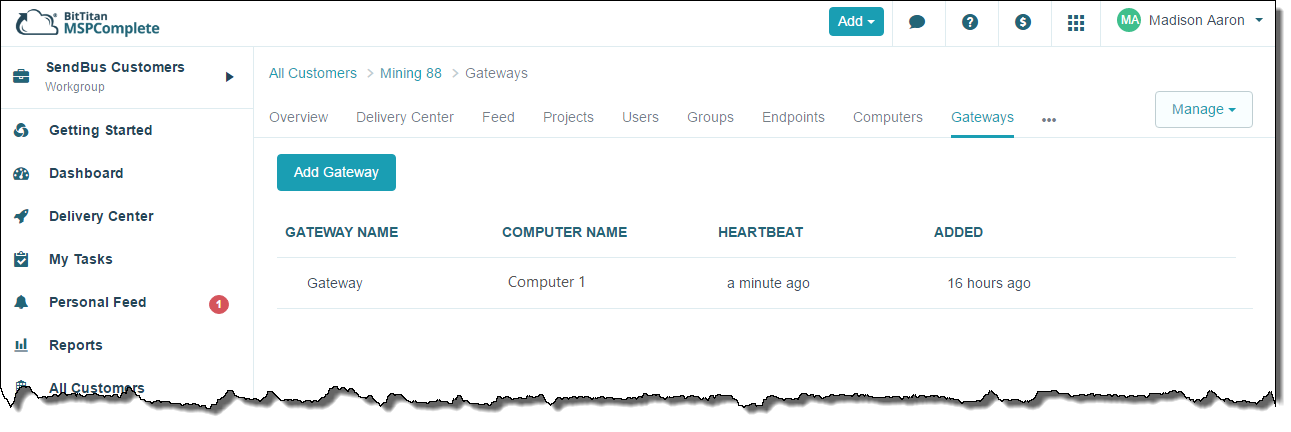Switch to the Computers tab

click(887, 118)
